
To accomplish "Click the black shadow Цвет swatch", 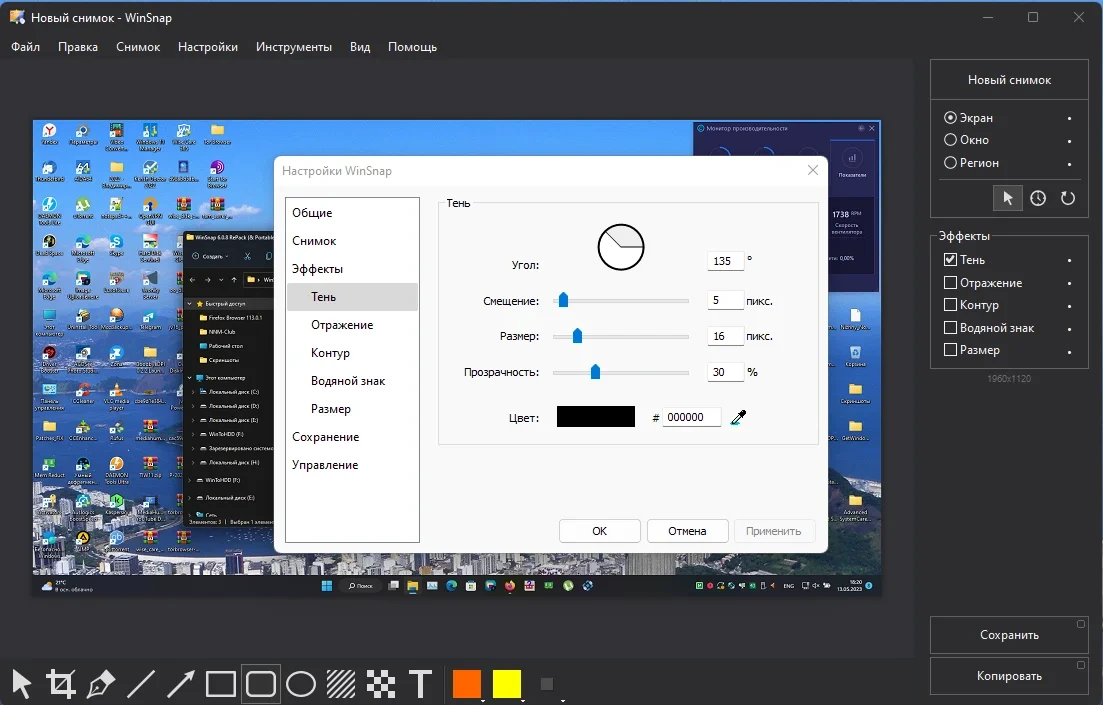I will click(596, 417).
